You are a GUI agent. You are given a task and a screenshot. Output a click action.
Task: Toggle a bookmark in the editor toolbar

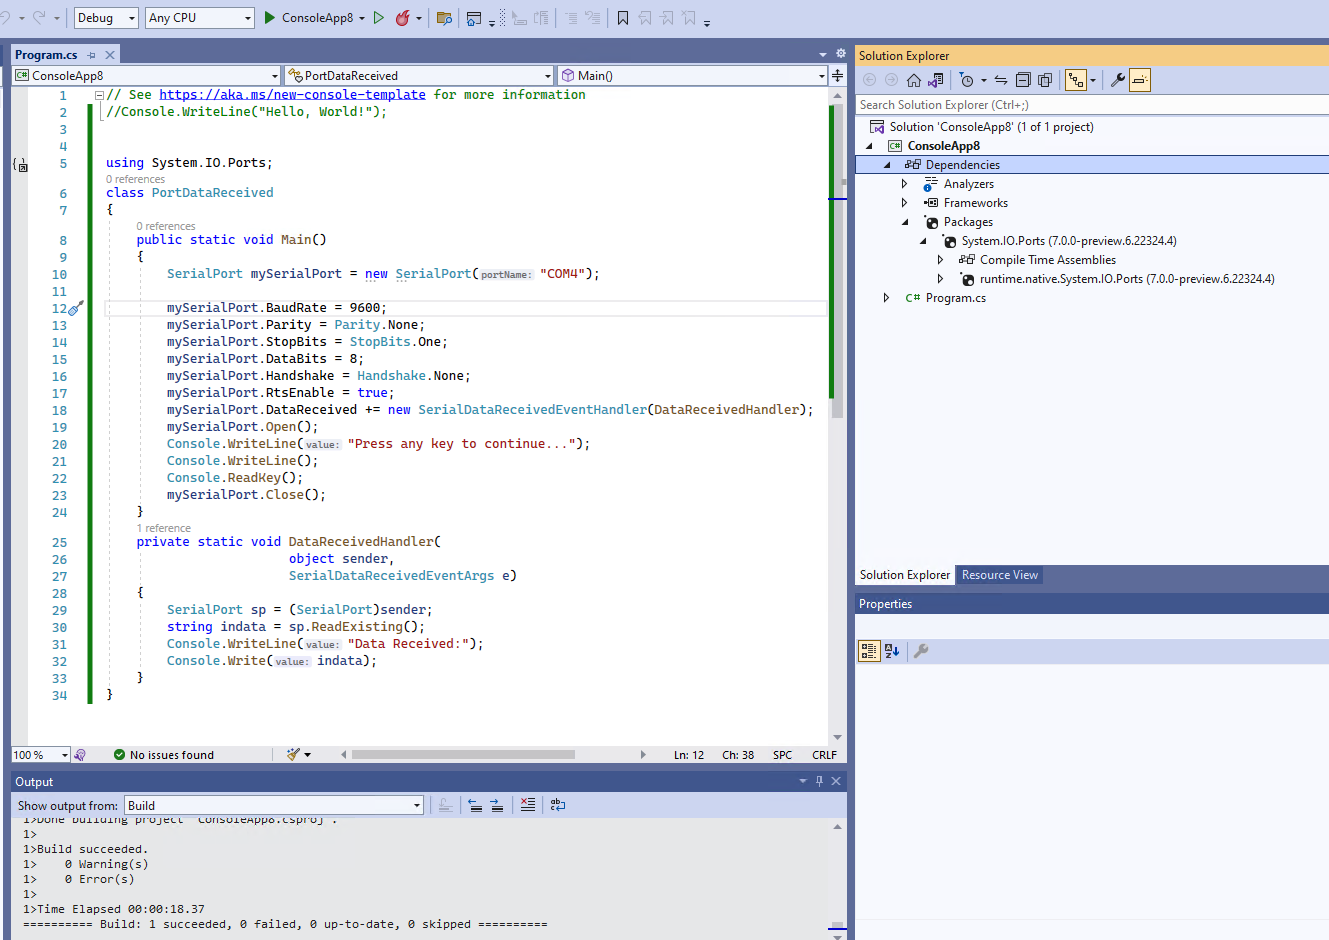pyautogui.click(x=622, y=17)
